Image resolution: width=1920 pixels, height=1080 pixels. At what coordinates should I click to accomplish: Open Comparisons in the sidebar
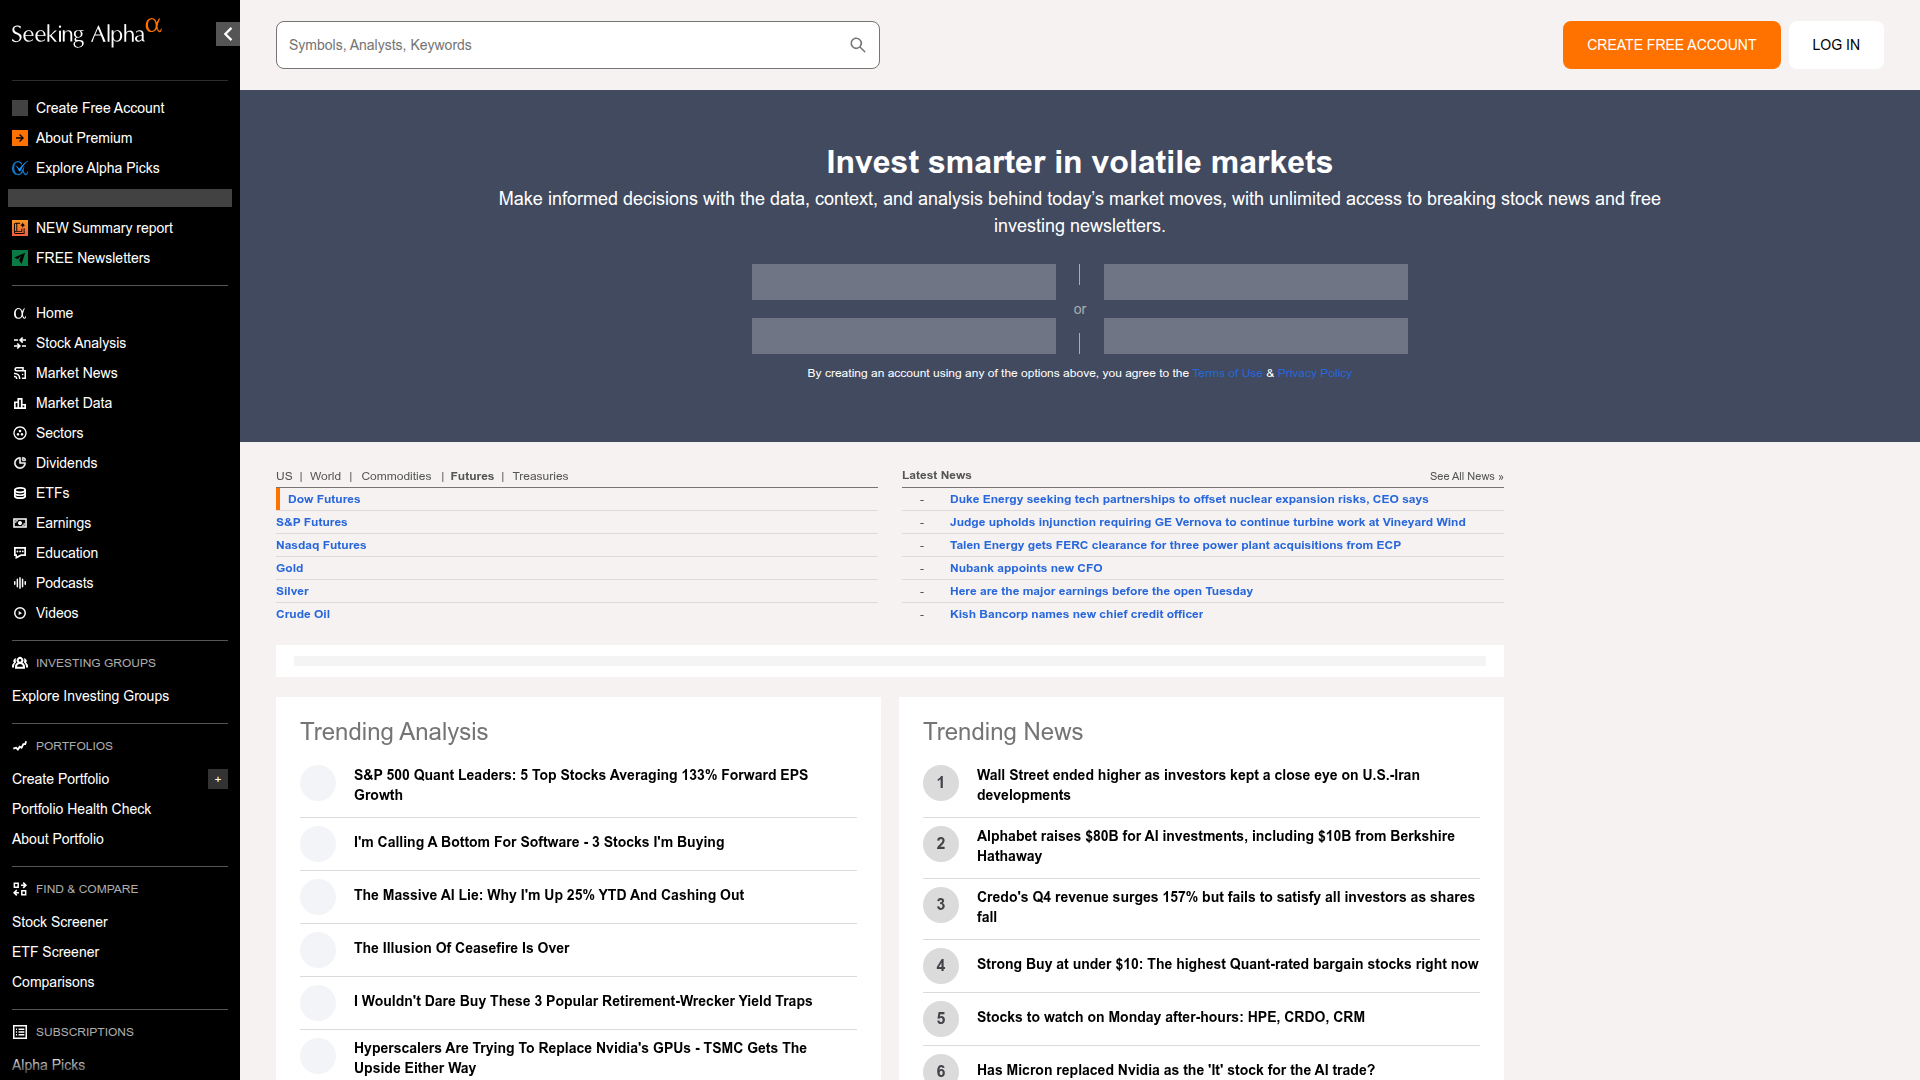click(53, 982)
